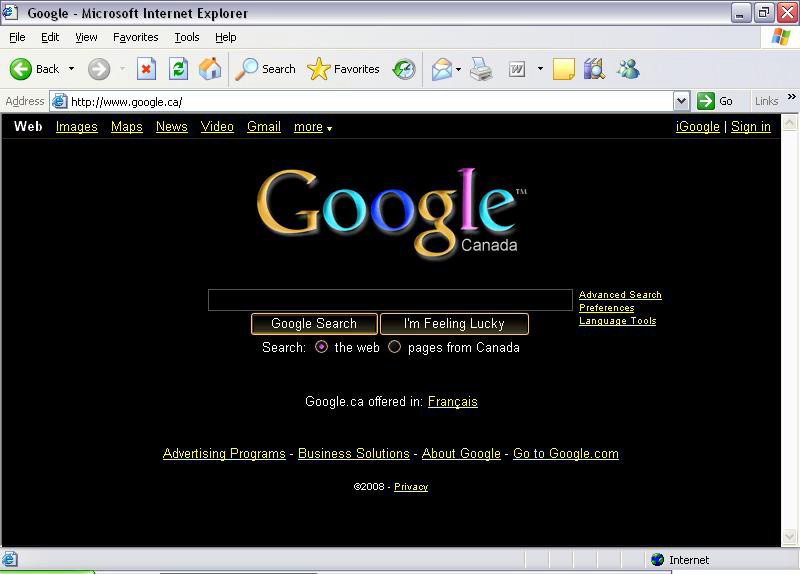Open Advertising Programs link
800x574 pixels.
click(x=224, y=454)
